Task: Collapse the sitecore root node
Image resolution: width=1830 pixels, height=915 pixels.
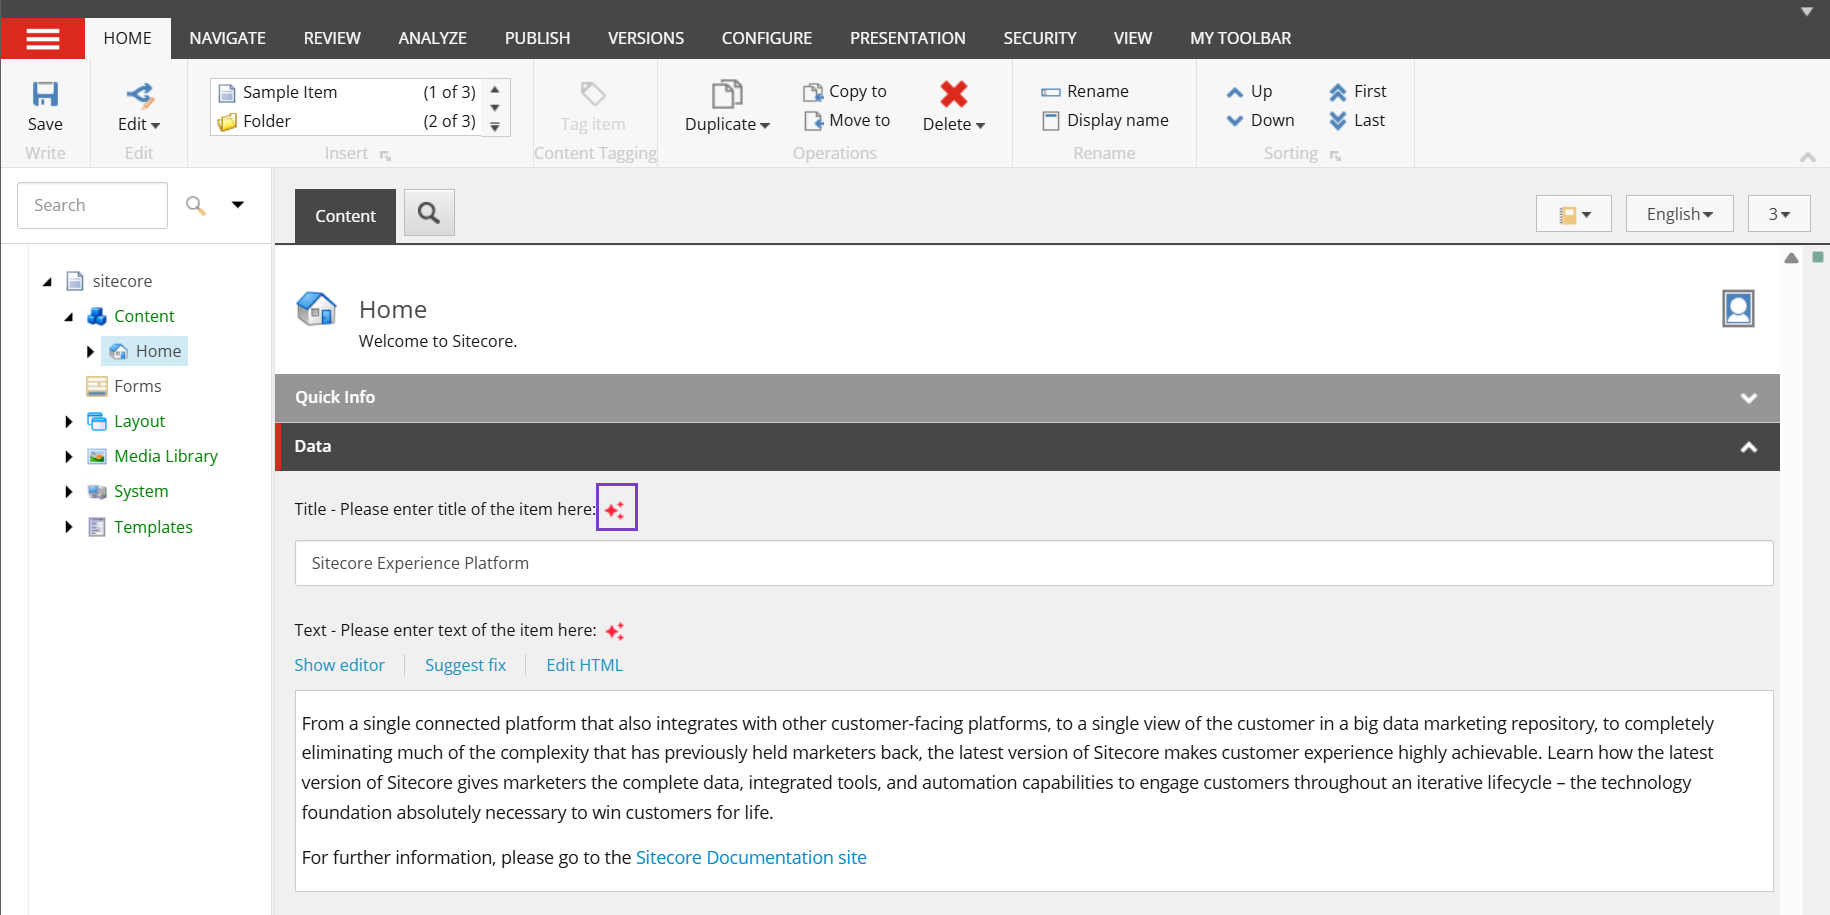Action: [47, 282]
